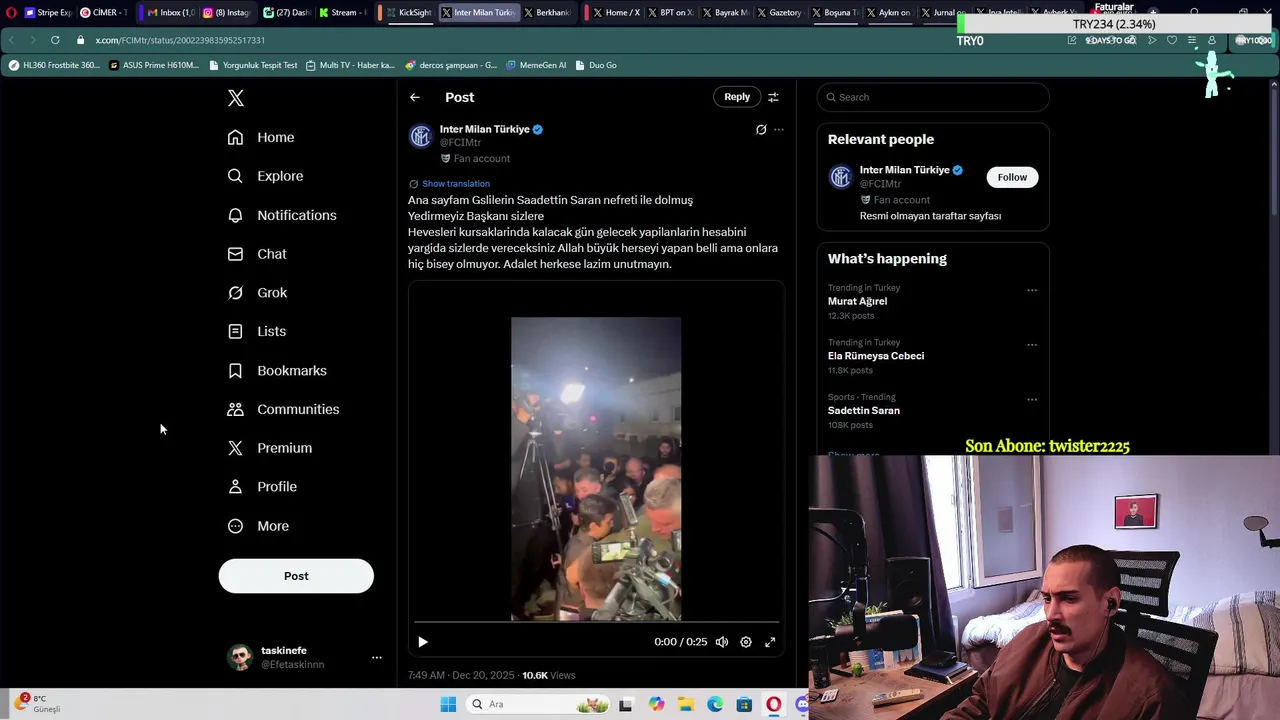Switch to the Home / X browser tab
This screenshot has height=720, width=1280.
615,13
